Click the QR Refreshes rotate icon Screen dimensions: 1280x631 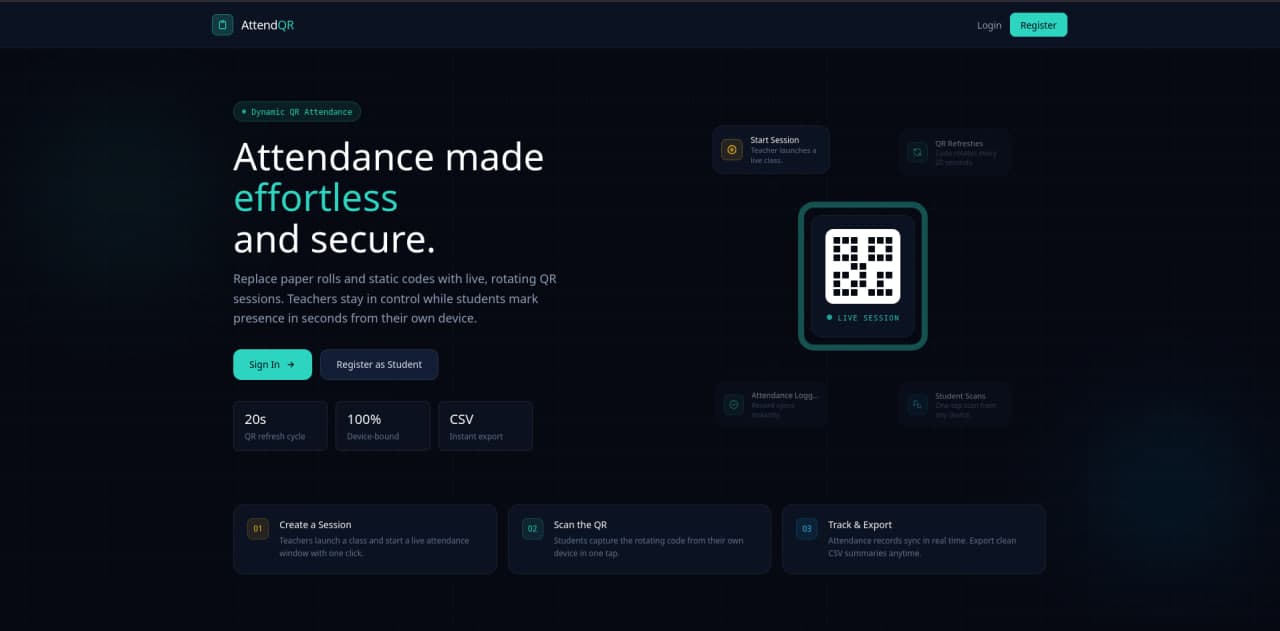916,152
